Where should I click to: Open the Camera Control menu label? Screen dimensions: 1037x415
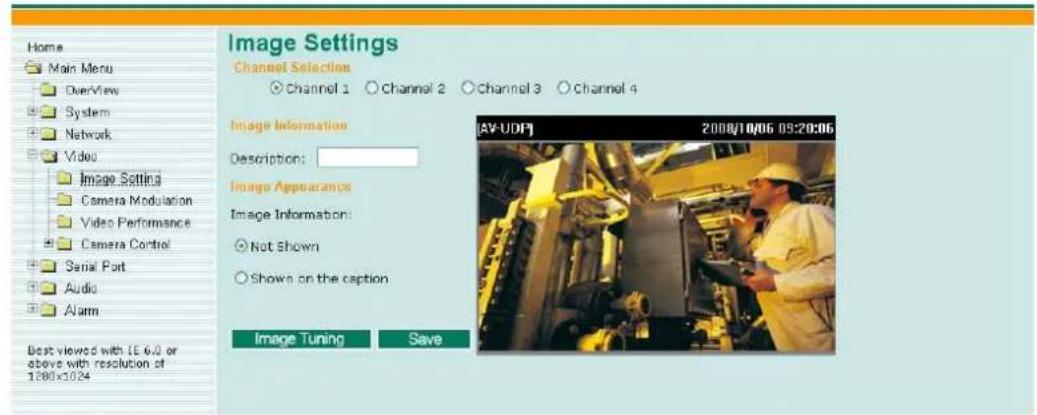pos(126,245)
